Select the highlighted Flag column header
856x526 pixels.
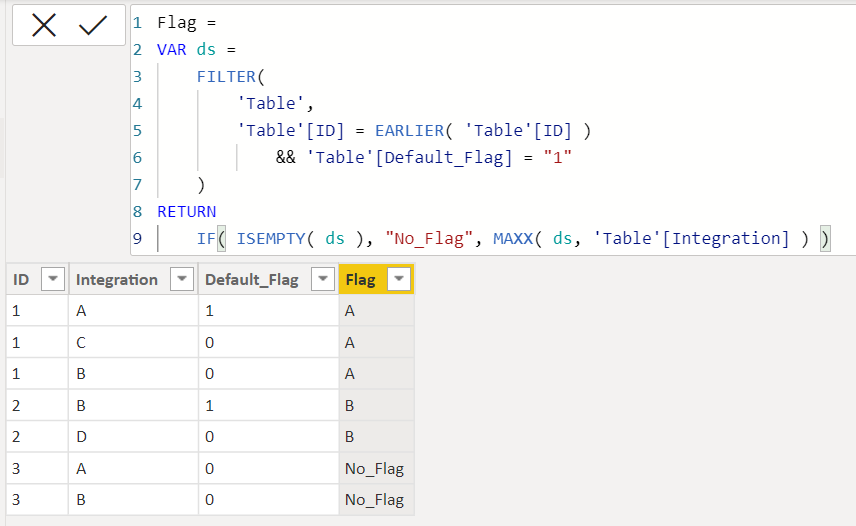pos(377,279)
